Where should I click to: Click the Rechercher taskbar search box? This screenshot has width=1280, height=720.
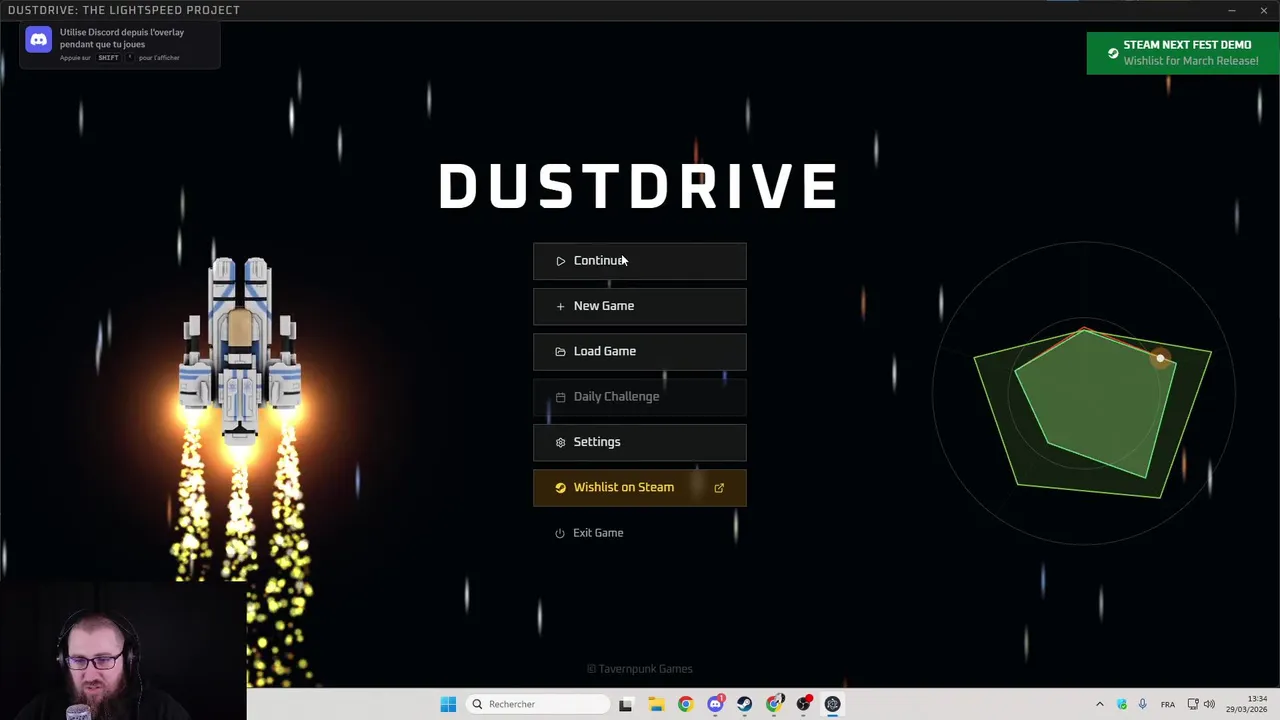537,704
